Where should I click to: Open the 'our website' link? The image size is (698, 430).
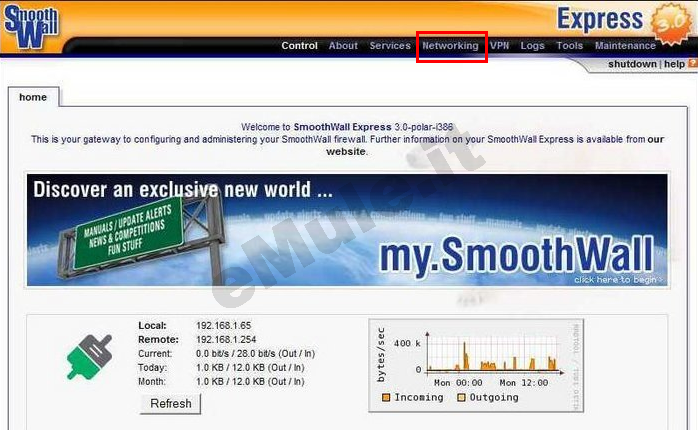click(x=495, y=145)
